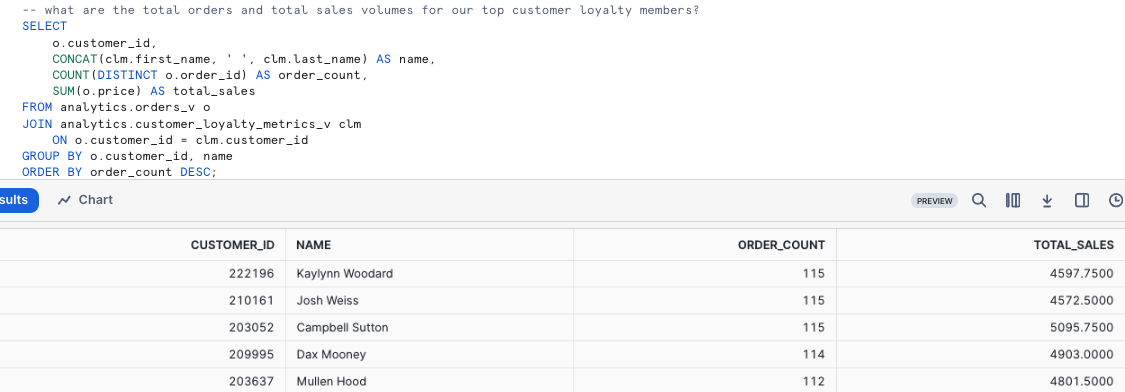Select the Kaylynn Woodard name cell

coord(429,274)
